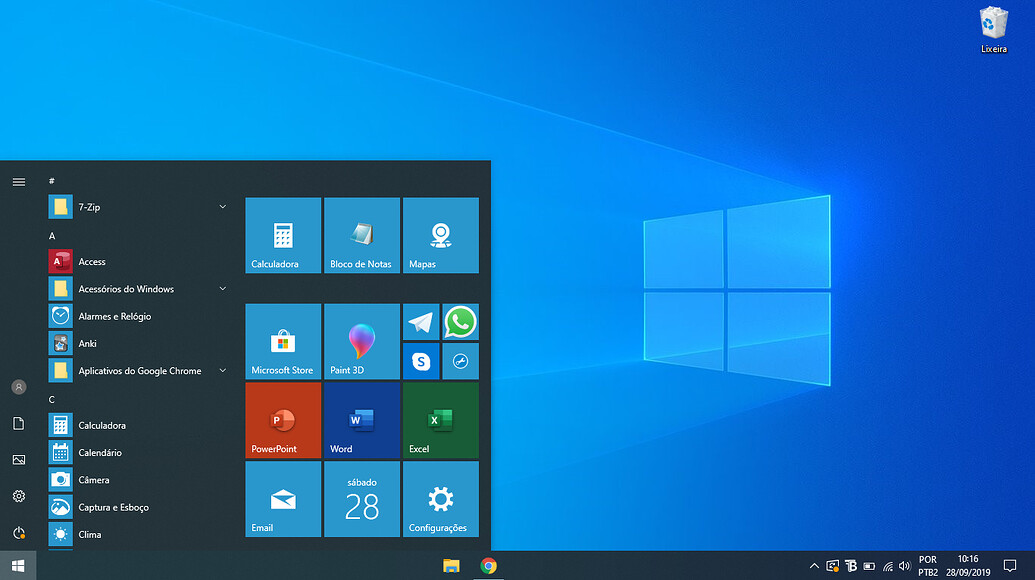Viewport: 1035px width, 580px height.
Task: Show hidden system tray icons
Action: pos(814,565)
